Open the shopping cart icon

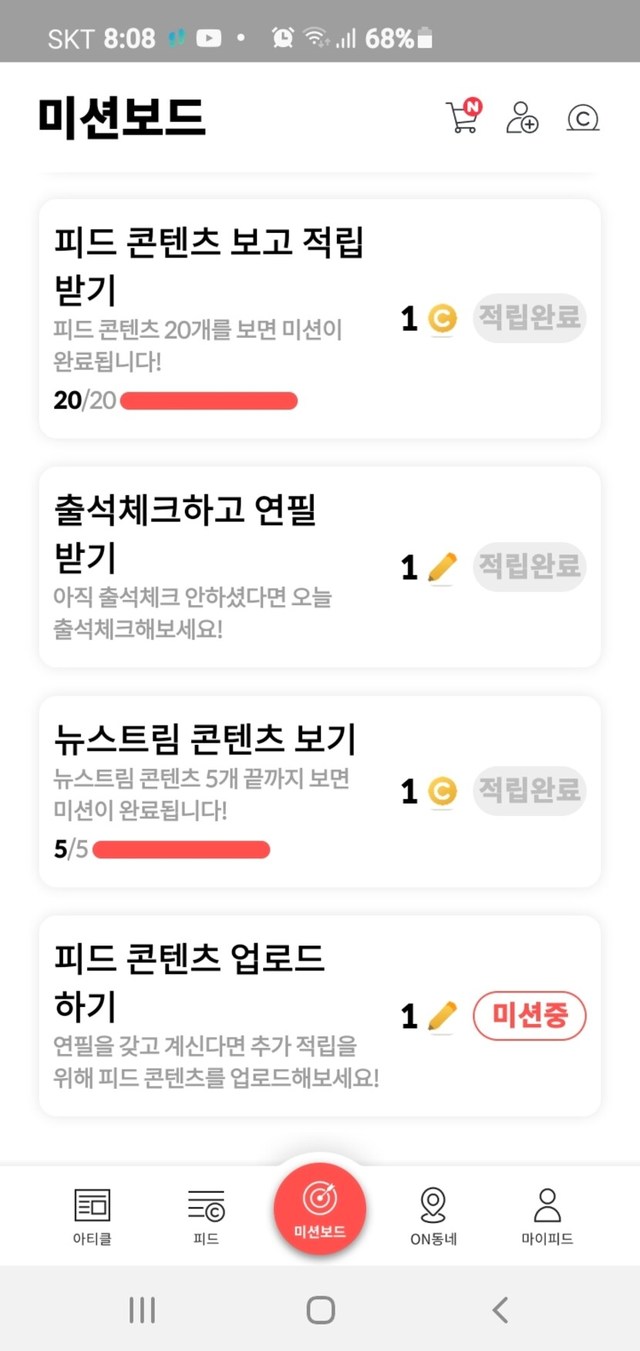(x=462, y=117)
